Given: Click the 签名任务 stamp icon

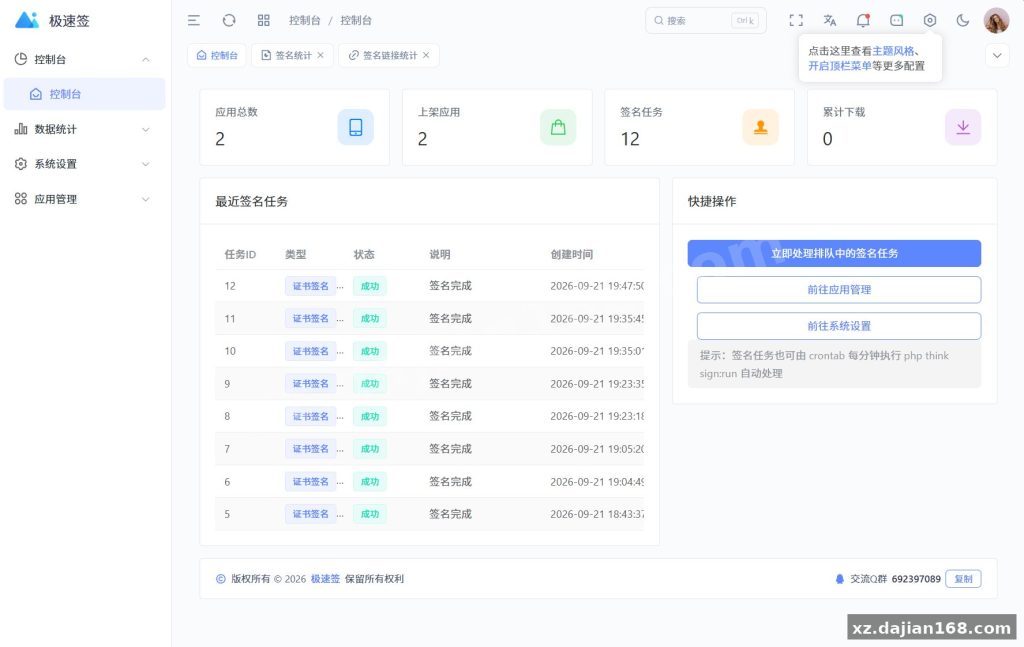Looking at the screenshot, I should click(760, 127).
